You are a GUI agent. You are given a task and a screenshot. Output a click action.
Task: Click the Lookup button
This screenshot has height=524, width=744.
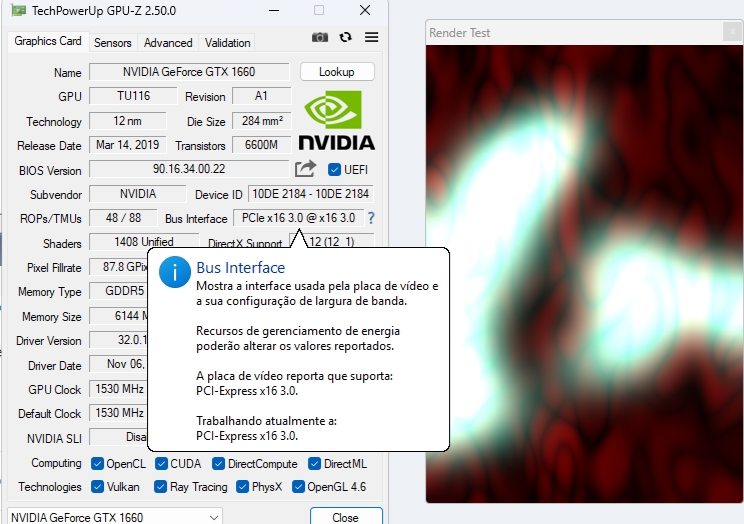pyautogui.click(x=337, y=72)
